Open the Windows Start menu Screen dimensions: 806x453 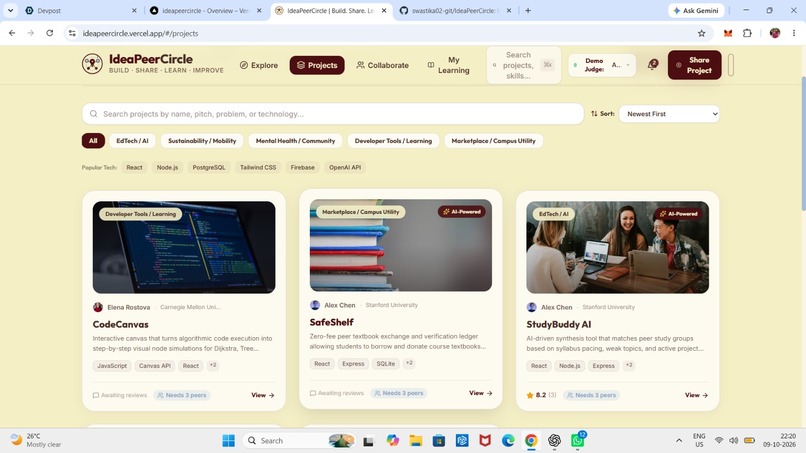(x=229, y=441)
